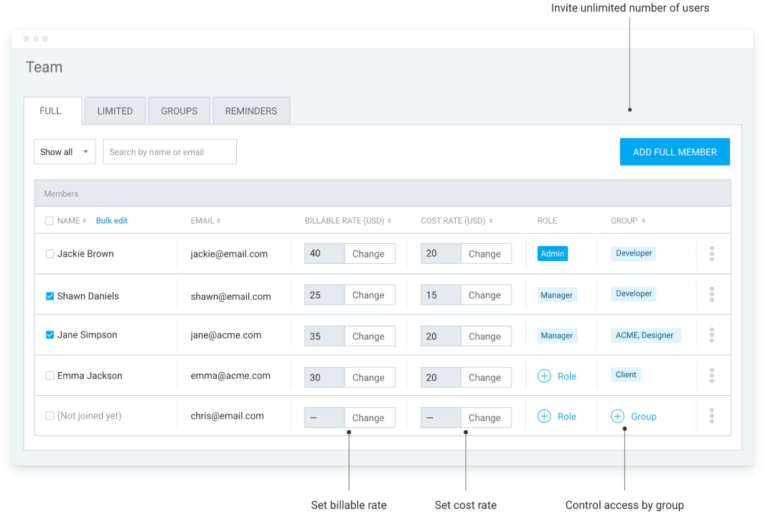Check the box next to Jackie Brown
The height and width of the screenshot is (512, 768).
click(x=50, y=254)
